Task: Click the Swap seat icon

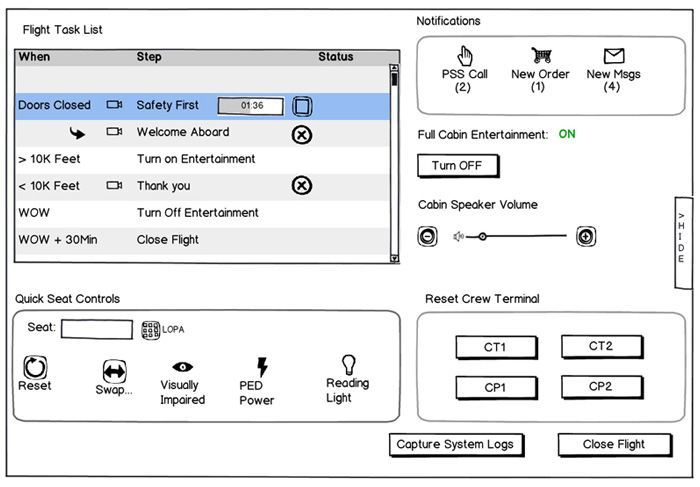Action: coord(114,371)
